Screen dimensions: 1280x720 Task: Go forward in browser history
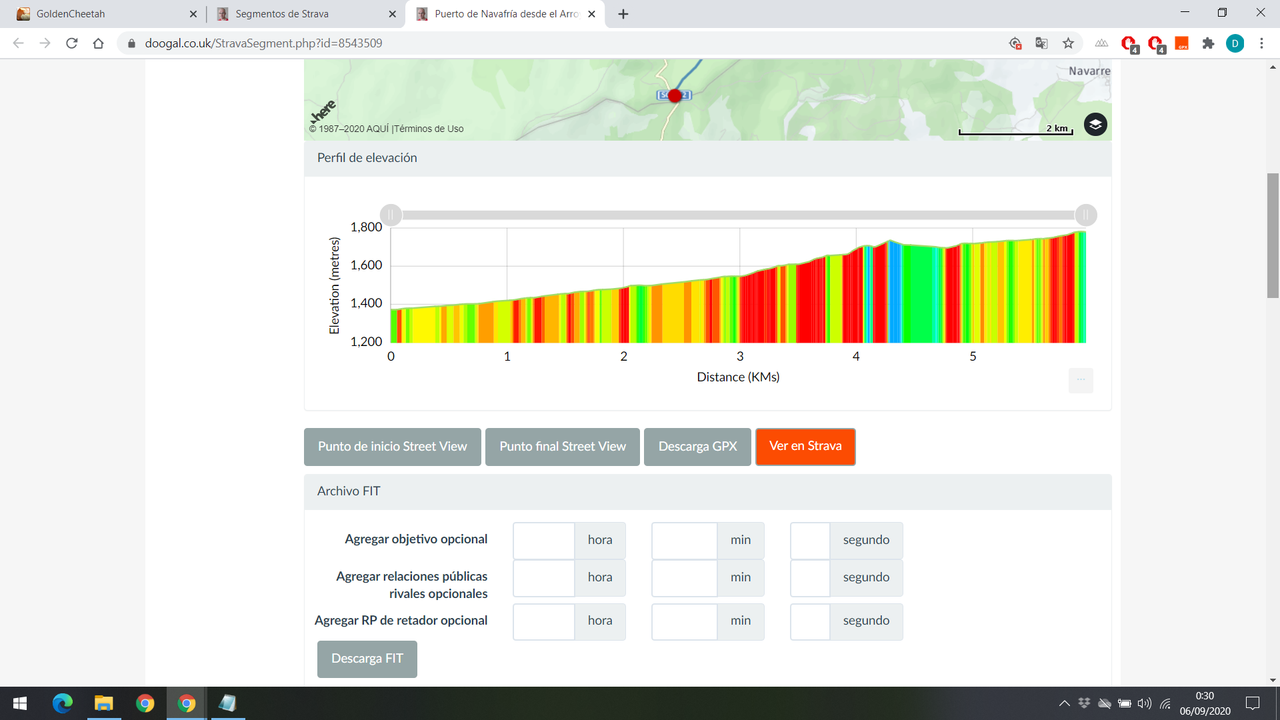point(45,43)
